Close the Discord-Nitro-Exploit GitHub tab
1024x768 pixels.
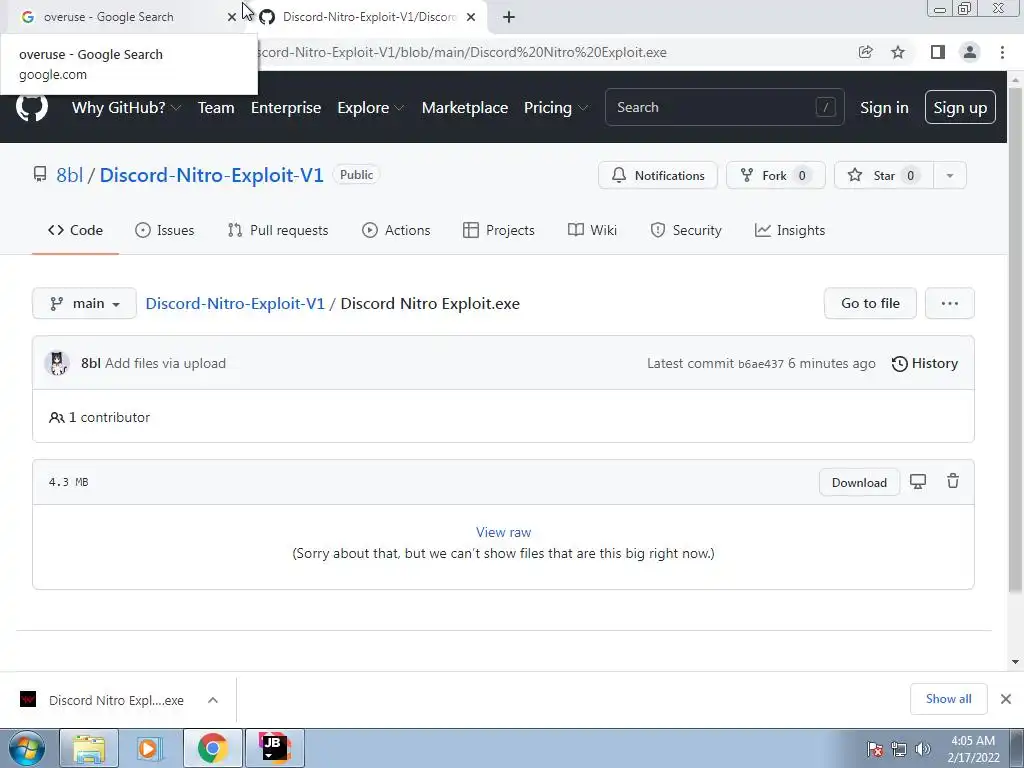click(471, 17)
